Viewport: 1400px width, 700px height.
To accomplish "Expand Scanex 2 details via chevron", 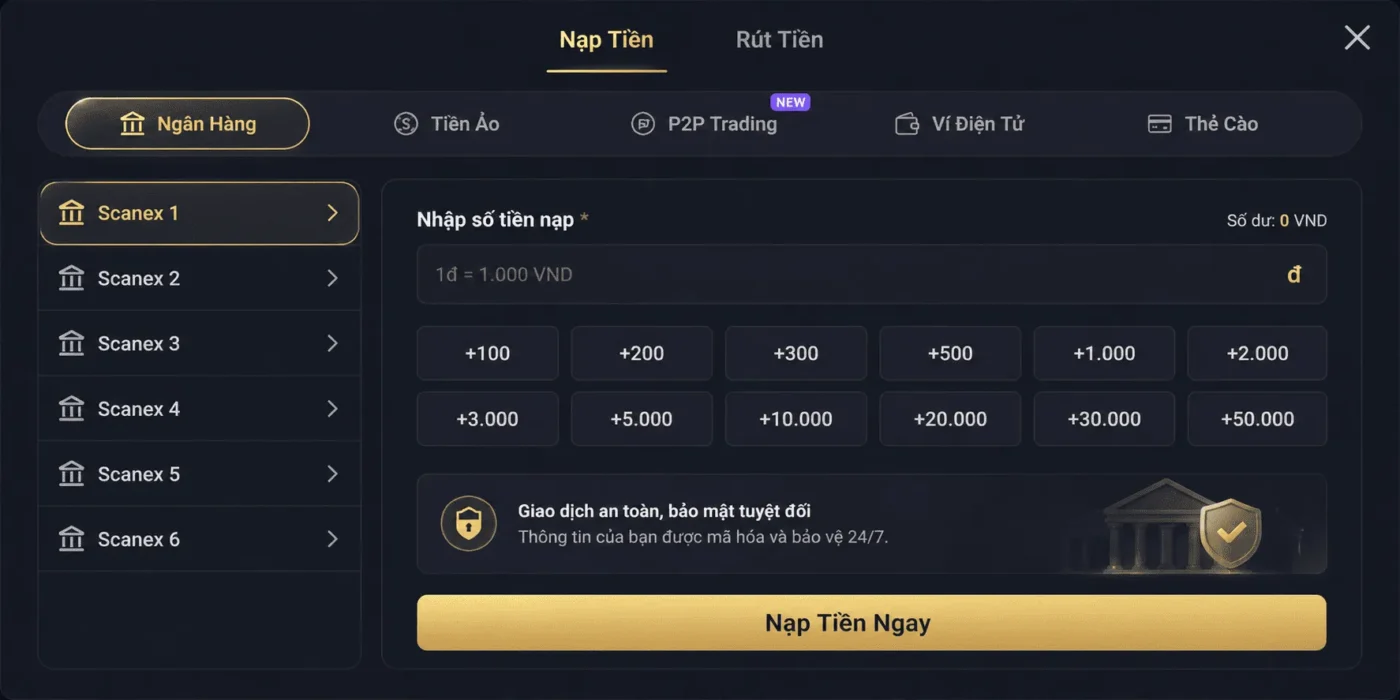I will (x=334, y=278).
